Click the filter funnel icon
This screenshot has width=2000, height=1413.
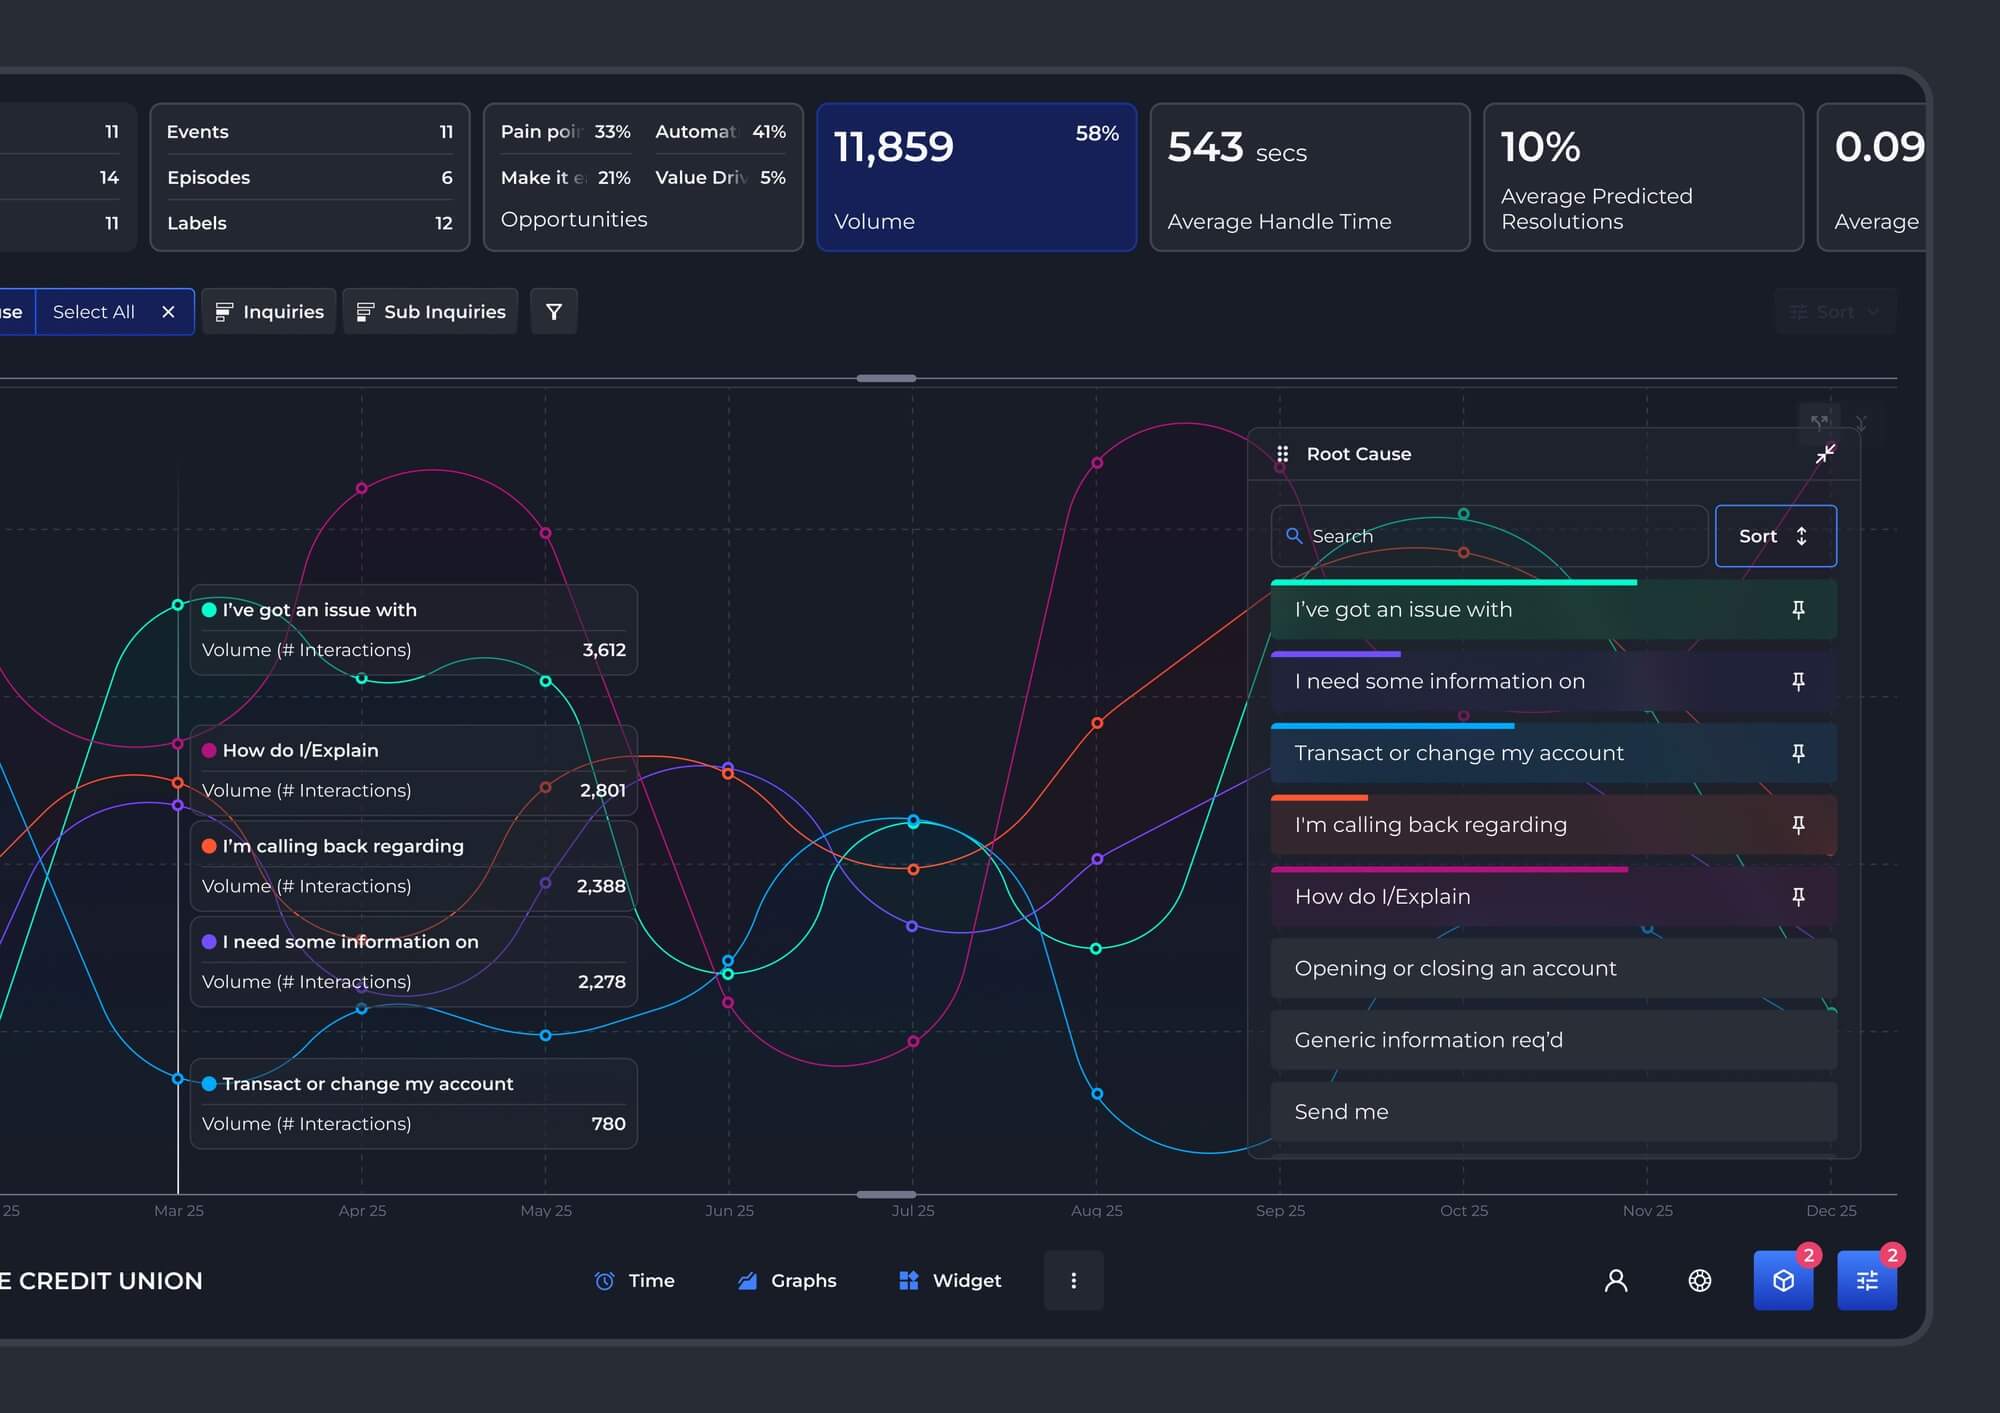553,312
